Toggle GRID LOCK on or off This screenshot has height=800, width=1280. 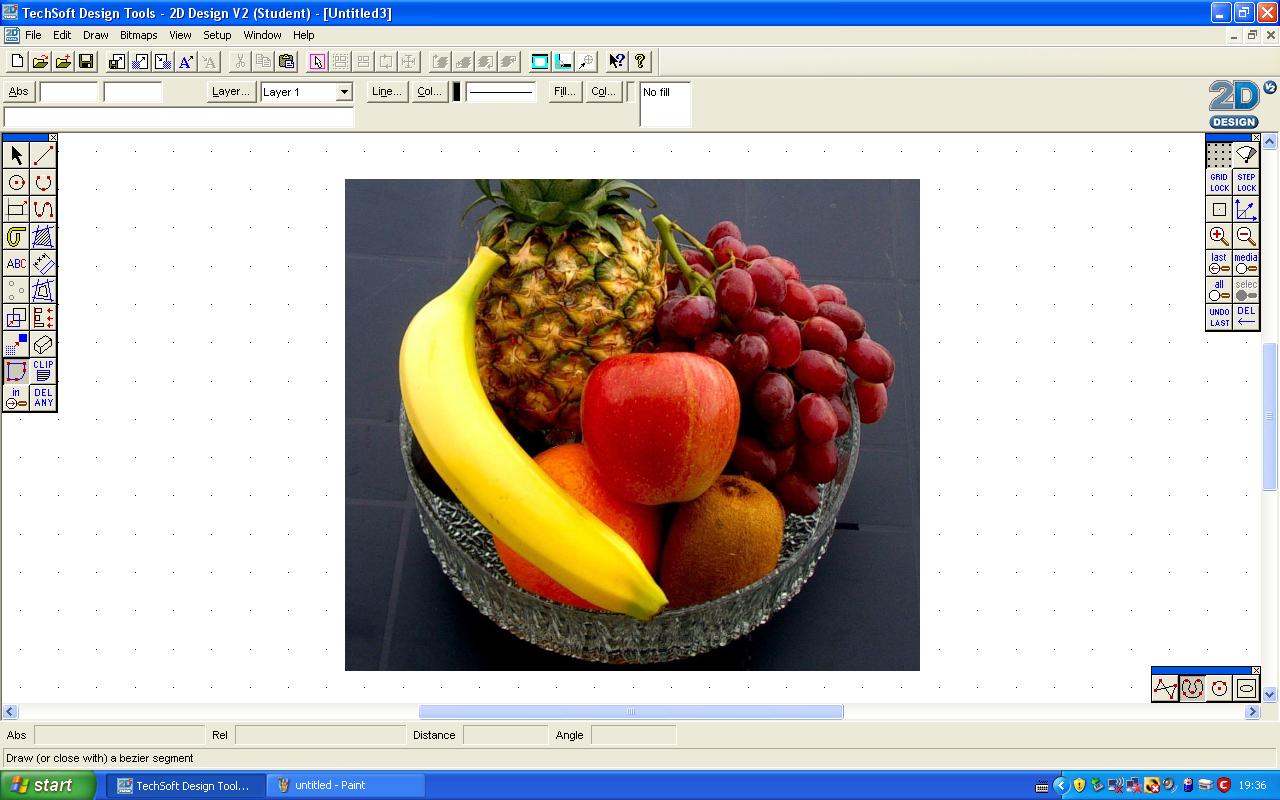(1219, 182)
